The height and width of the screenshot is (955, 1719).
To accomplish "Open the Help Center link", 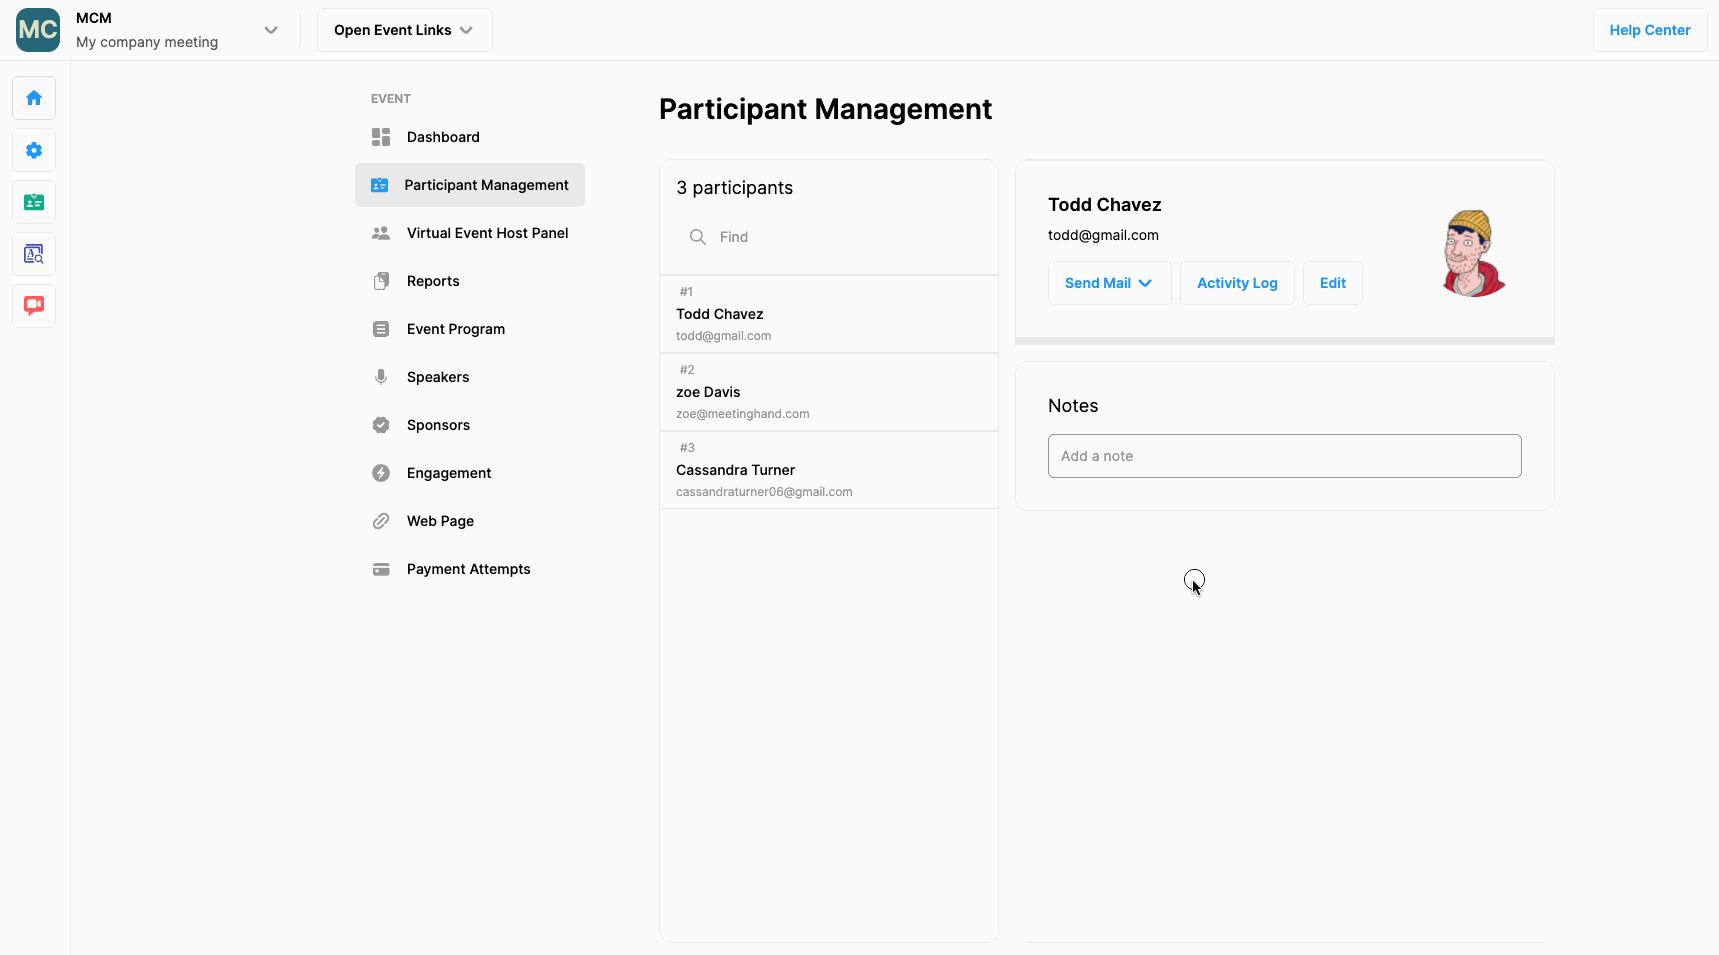I will click(x=1649, y=30).
